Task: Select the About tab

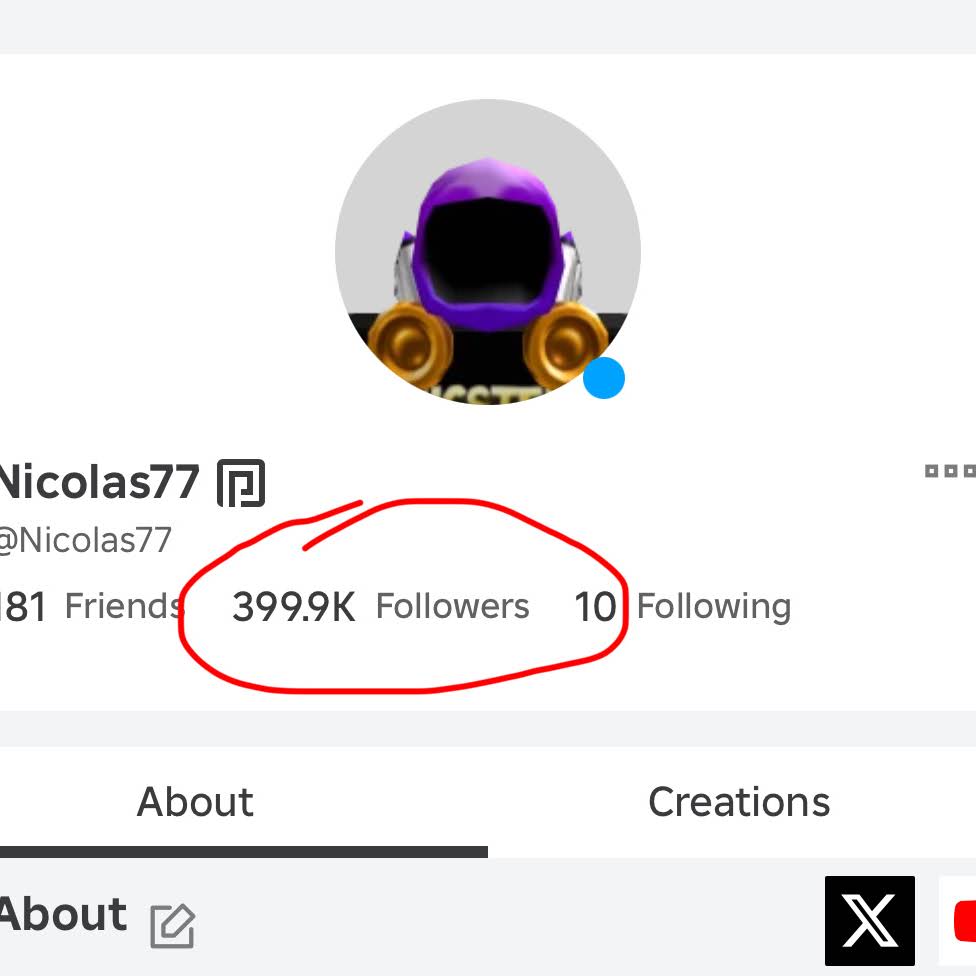Action: point(195,802)
